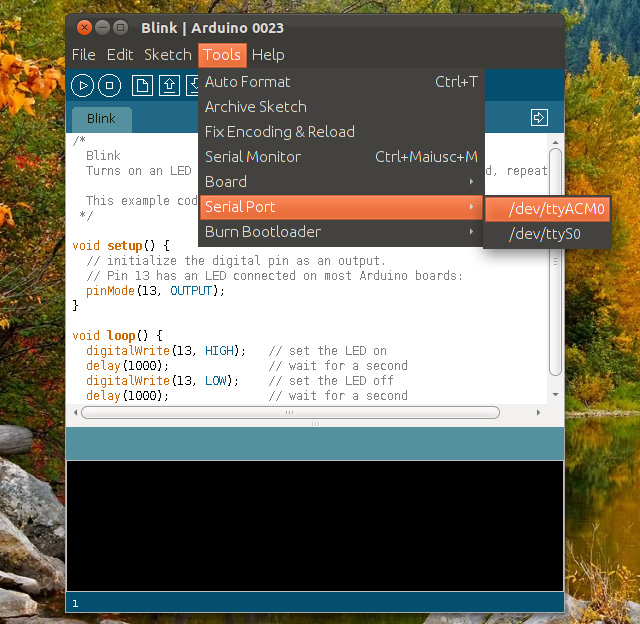Click the New sketch toolbar icon

(x=143, y=86)
